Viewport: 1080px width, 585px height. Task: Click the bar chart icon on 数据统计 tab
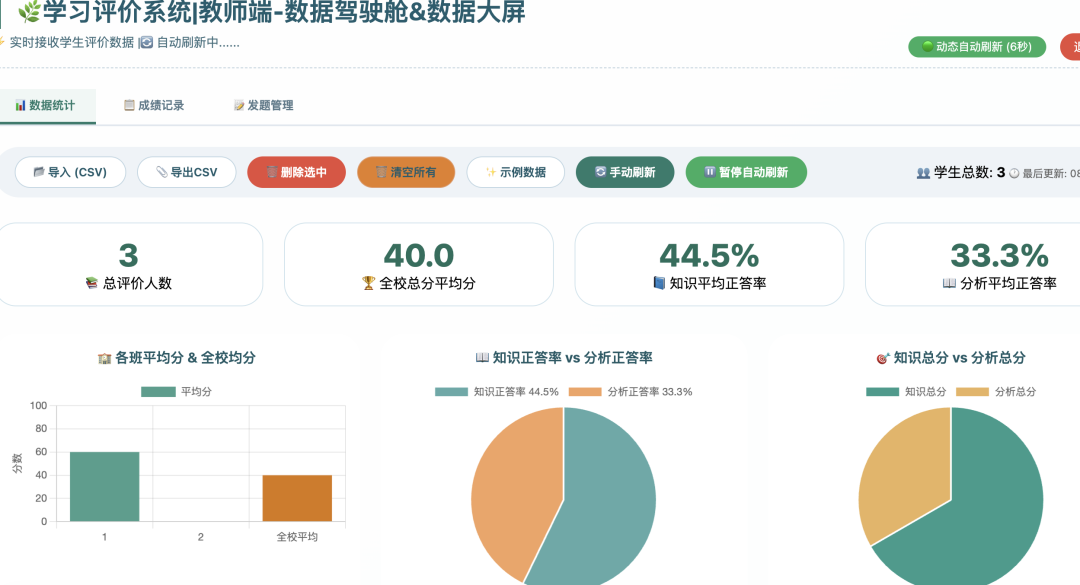coord(21,105)
